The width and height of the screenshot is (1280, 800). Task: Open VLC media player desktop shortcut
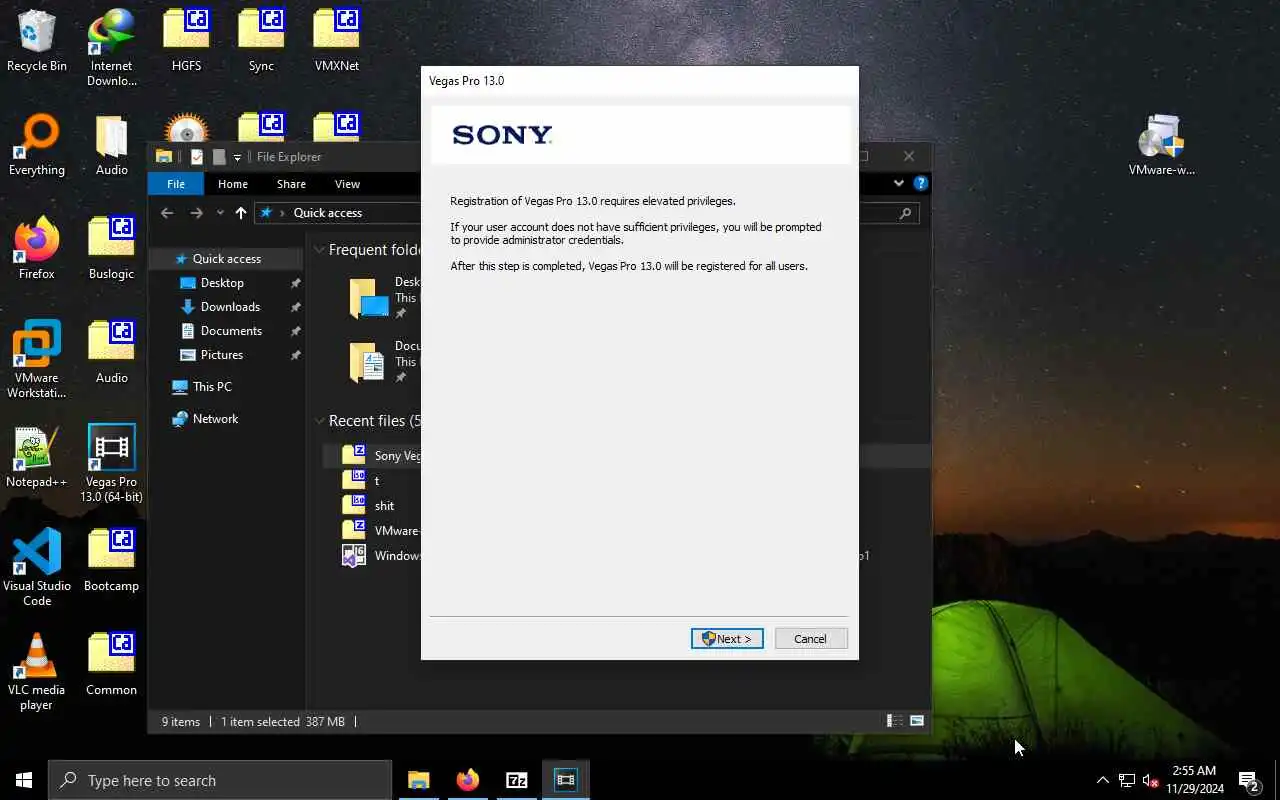(x=37, y=672)
